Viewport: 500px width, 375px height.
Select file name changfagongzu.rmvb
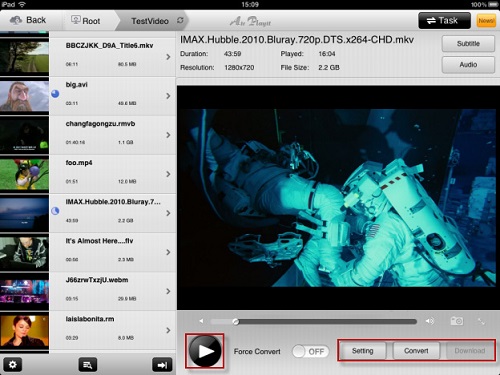point(100,124)
